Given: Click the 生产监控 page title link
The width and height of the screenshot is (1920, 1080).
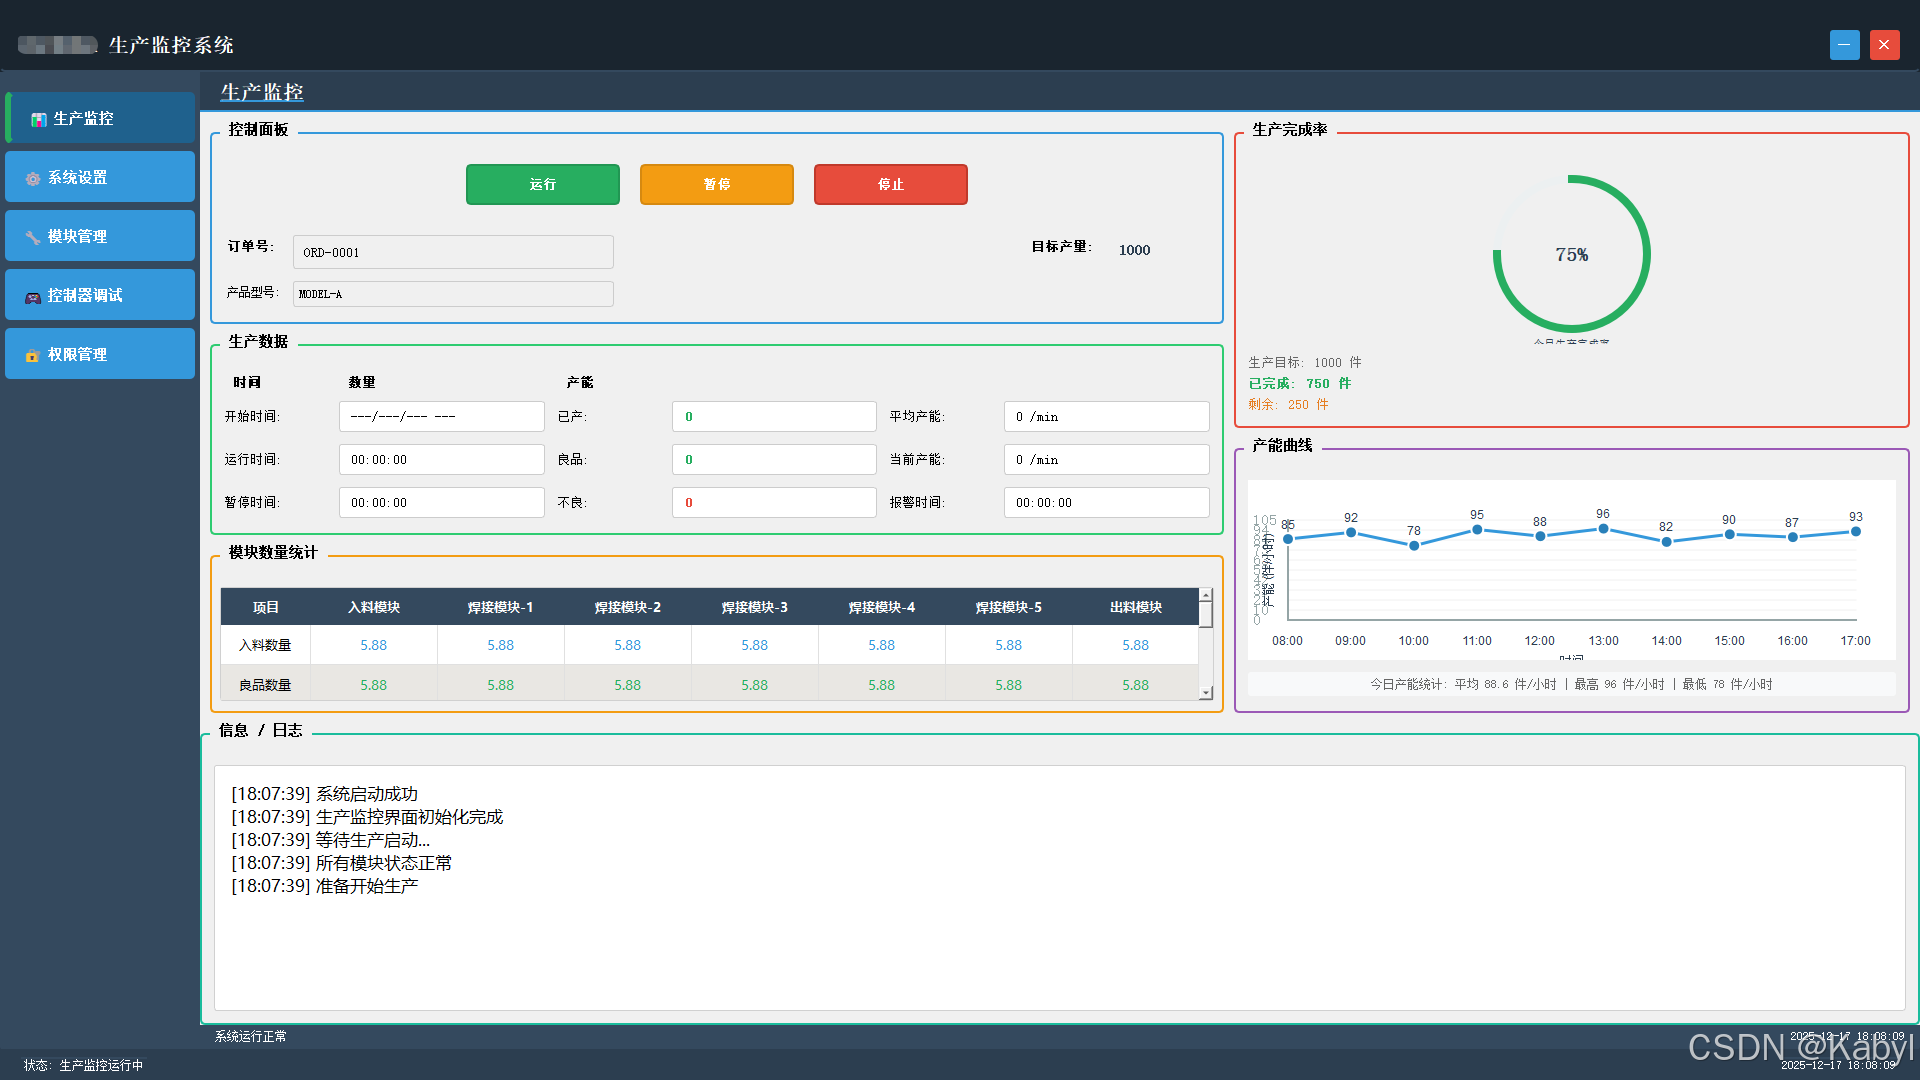Looking at the screenshot, I should click(262, 92).
